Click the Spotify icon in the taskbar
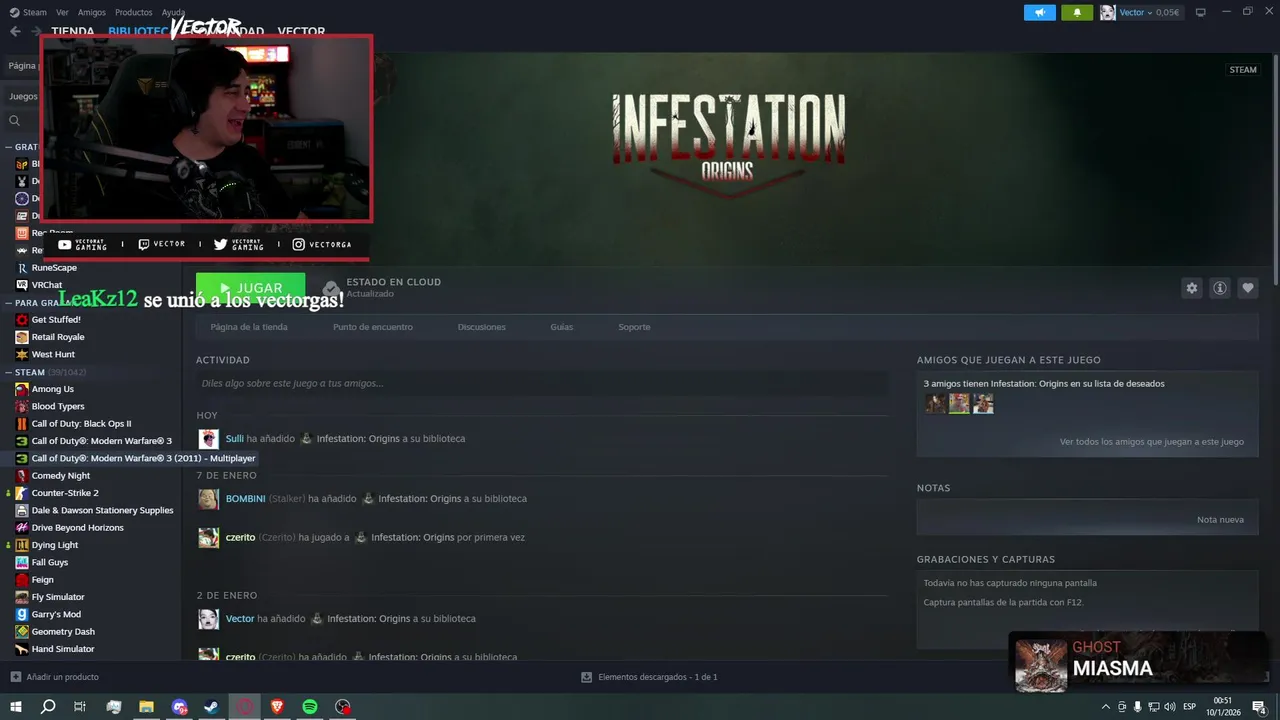Image resolution: width=1280 pixels, height=720 pixels. pos(310,707)
